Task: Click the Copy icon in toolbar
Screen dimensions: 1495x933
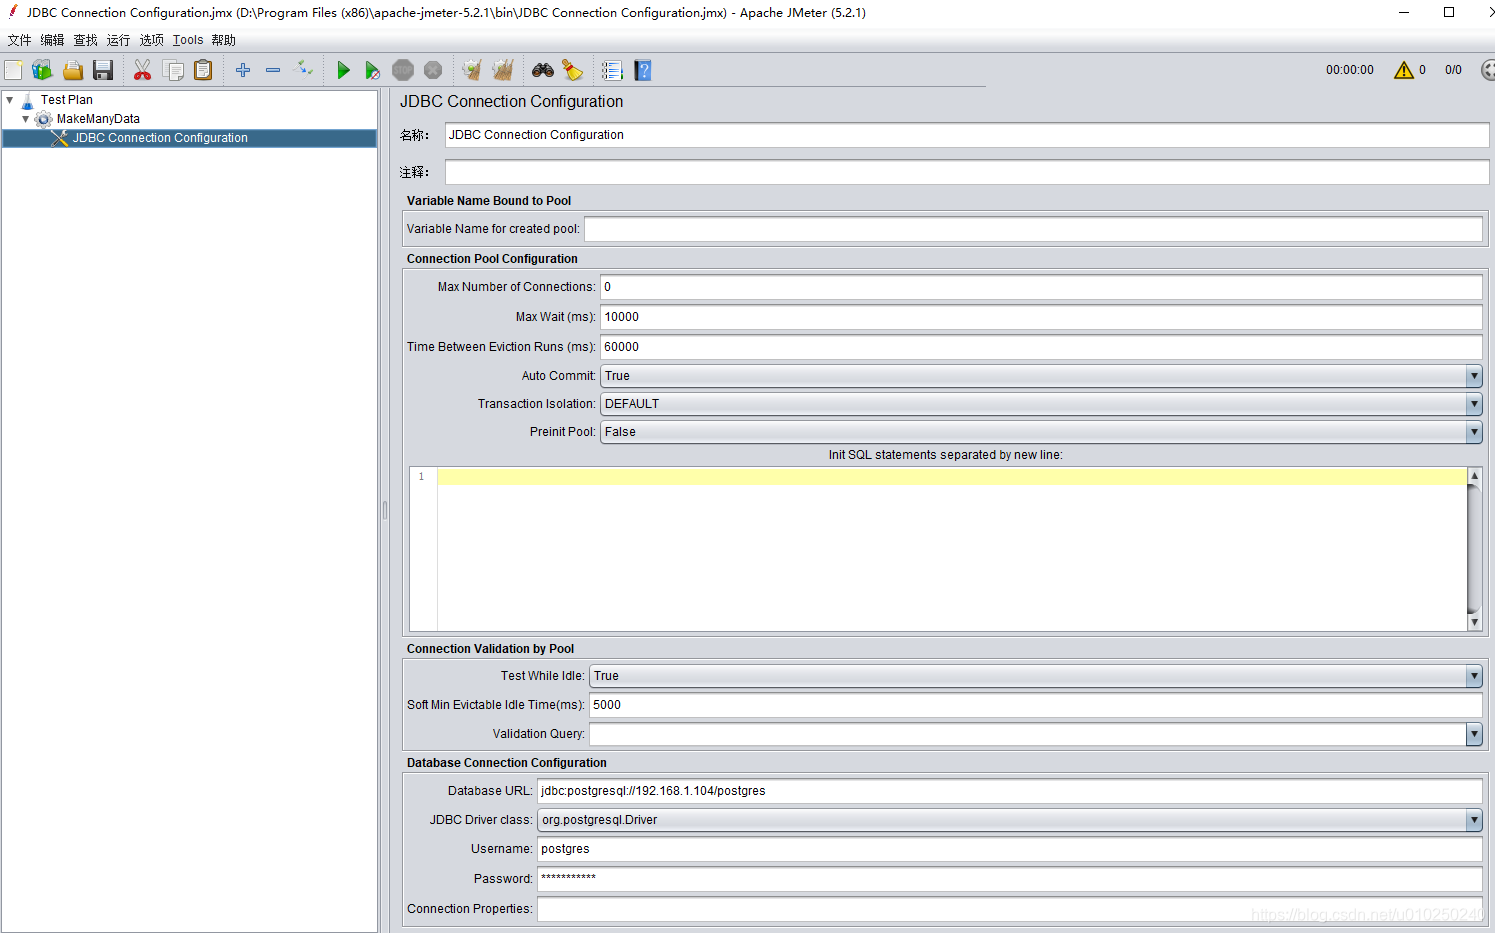Action: click(173, 70)
